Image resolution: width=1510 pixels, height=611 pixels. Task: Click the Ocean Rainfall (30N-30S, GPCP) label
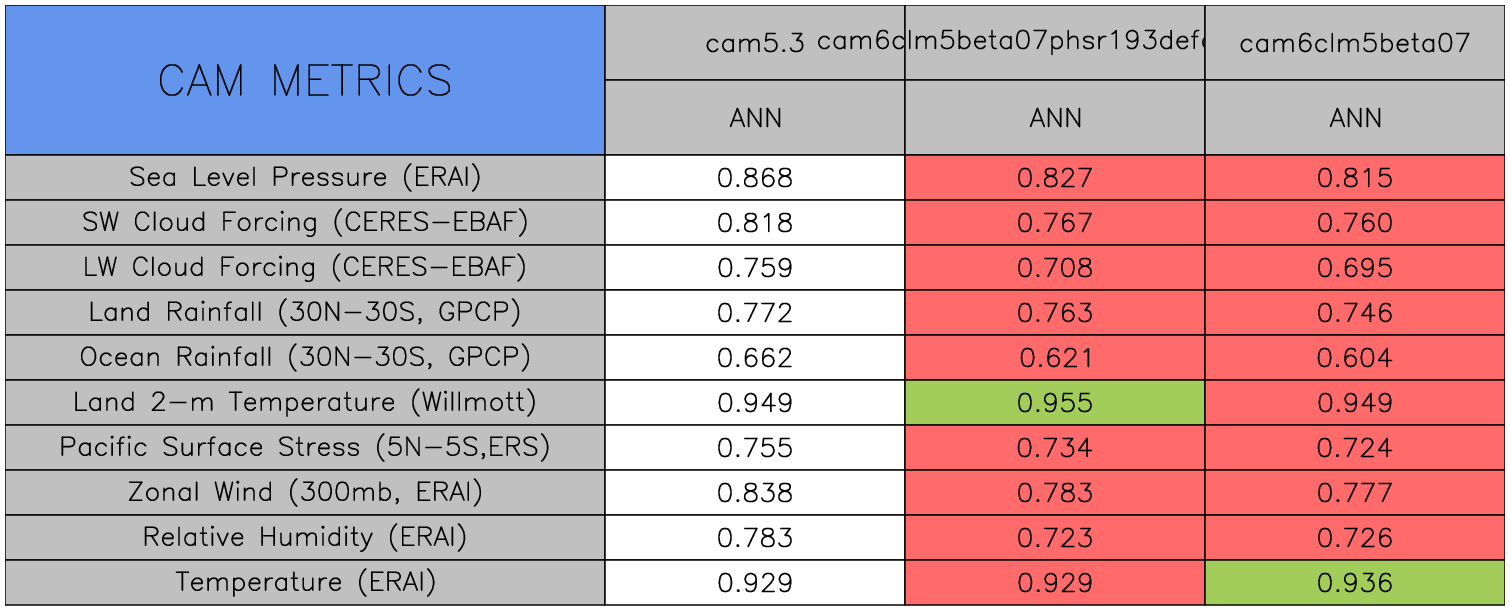(305, 357)
